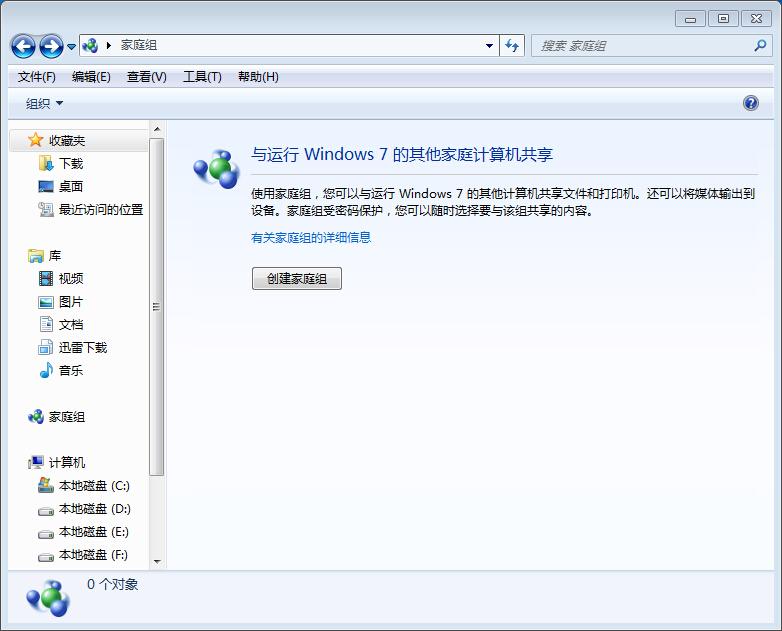Click the 创建家庭组 button

point(297,278)
